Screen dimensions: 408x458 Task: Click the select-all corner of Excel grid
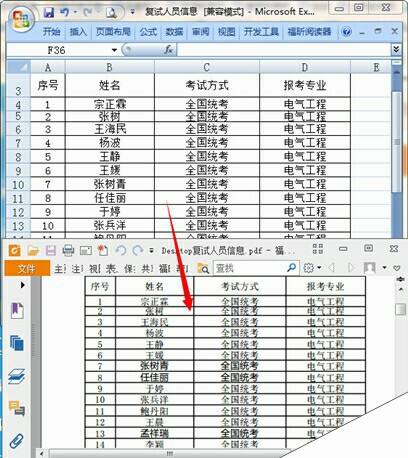coord(18,67)
